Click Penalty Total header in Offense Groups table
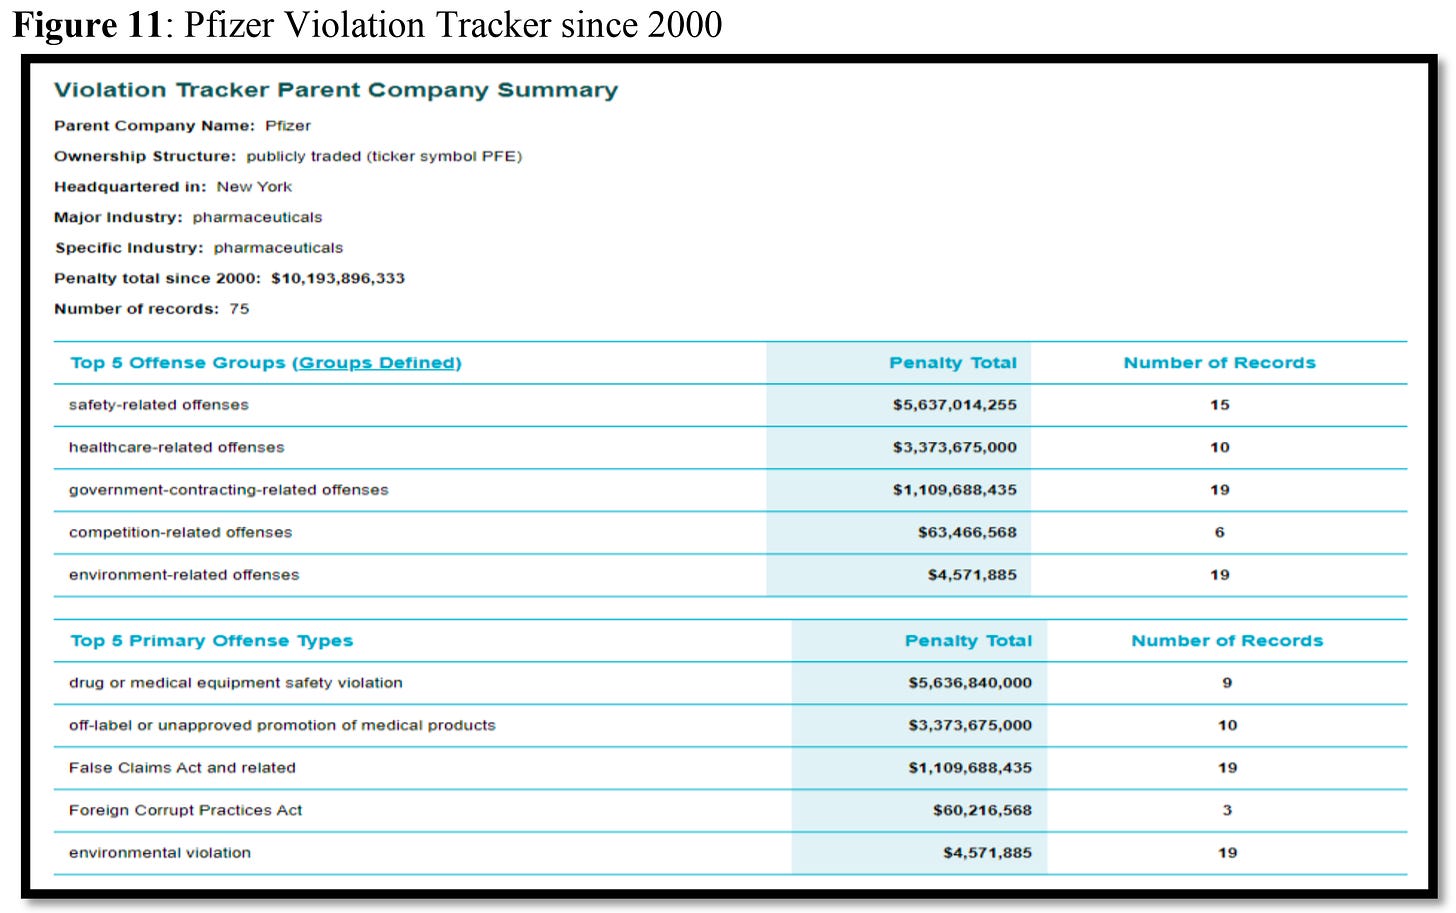The image size is (1456, 913). pyautogui.click(x=953, y=363)
